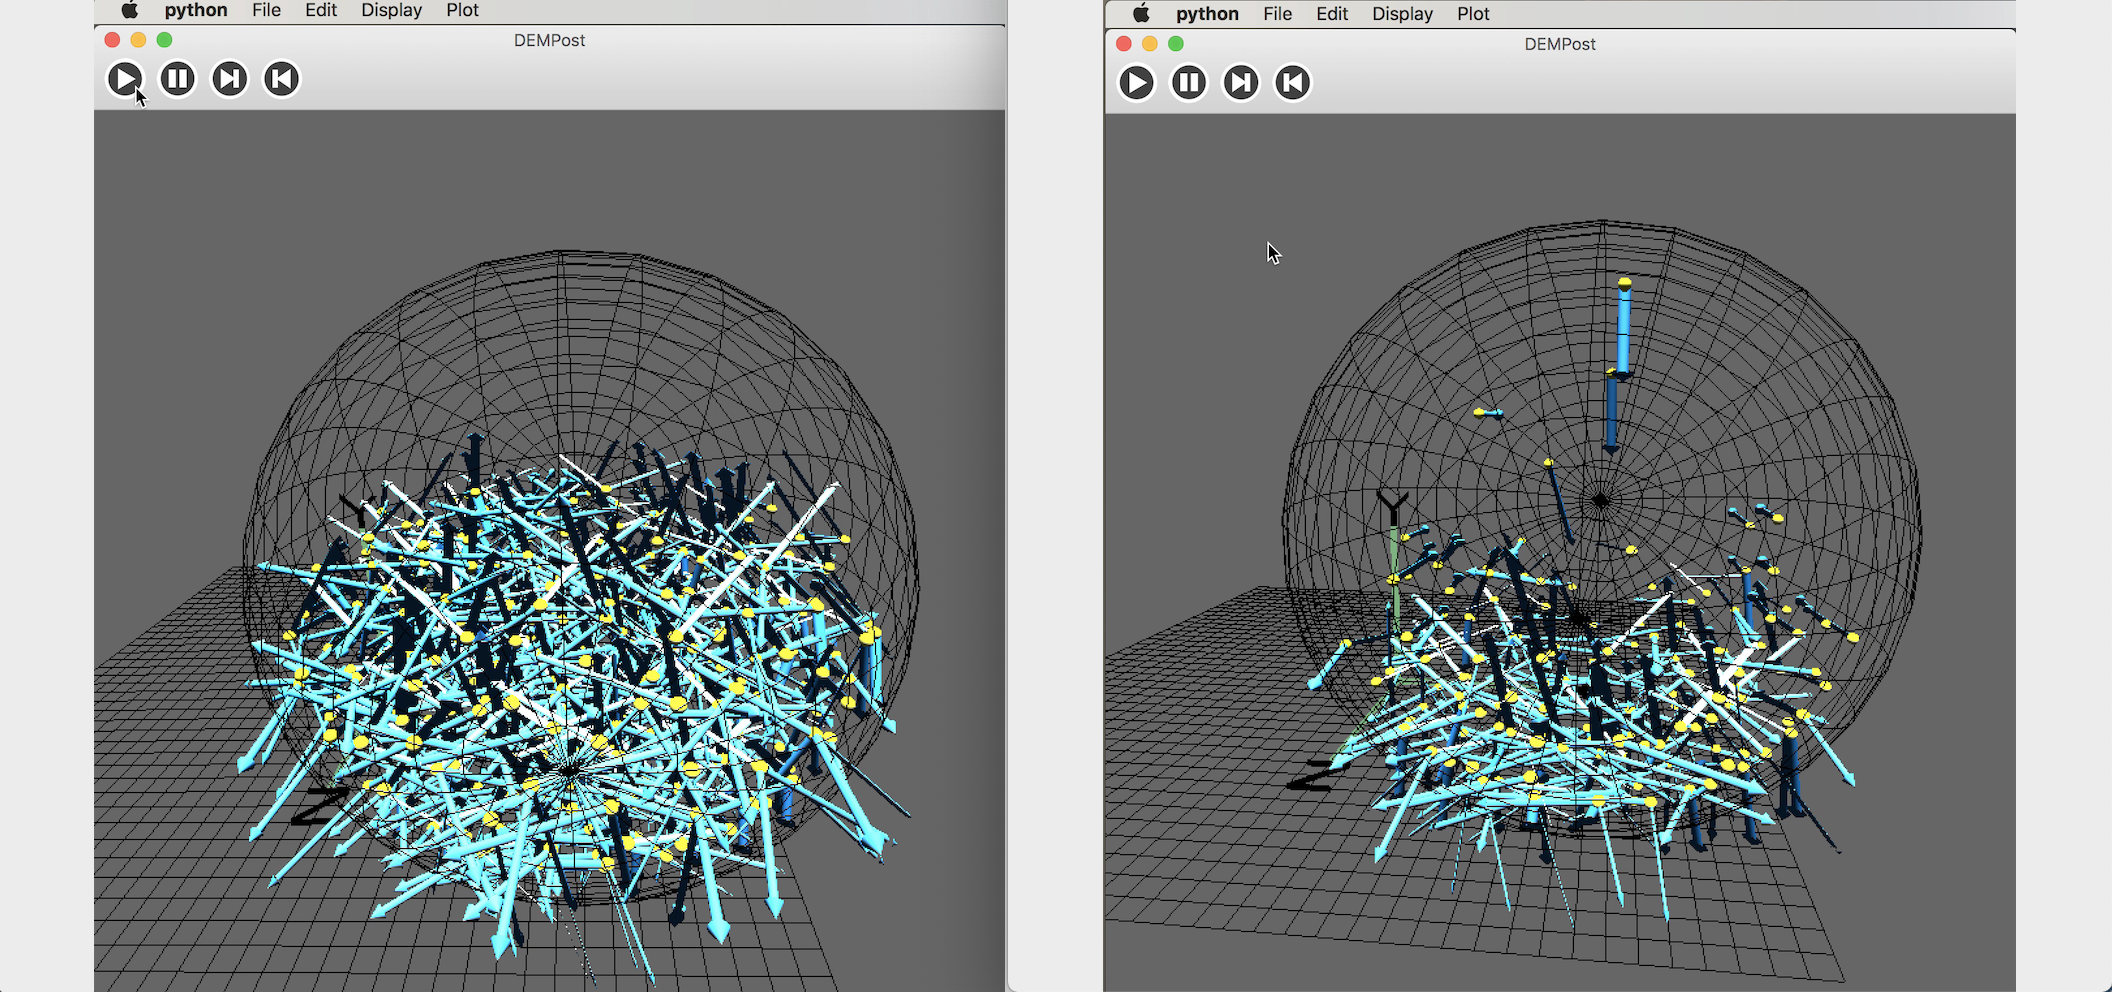Click the Y axis label in right viewport
The image size is (2112, 992).
tap(1392, 507)
